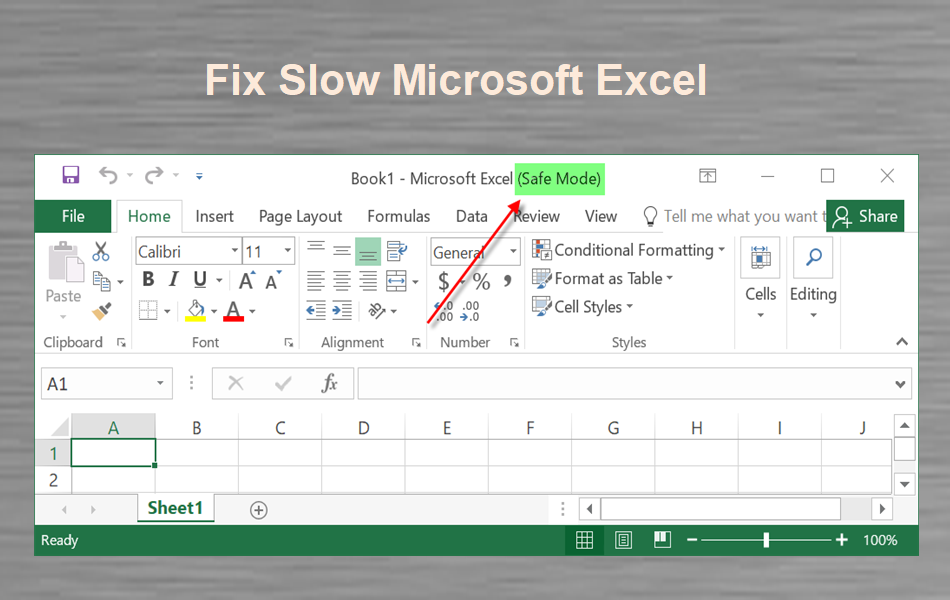This screenshot has width=950, height=600.
Task: Click the Cut scissors icon
Action: coord(101,251)
